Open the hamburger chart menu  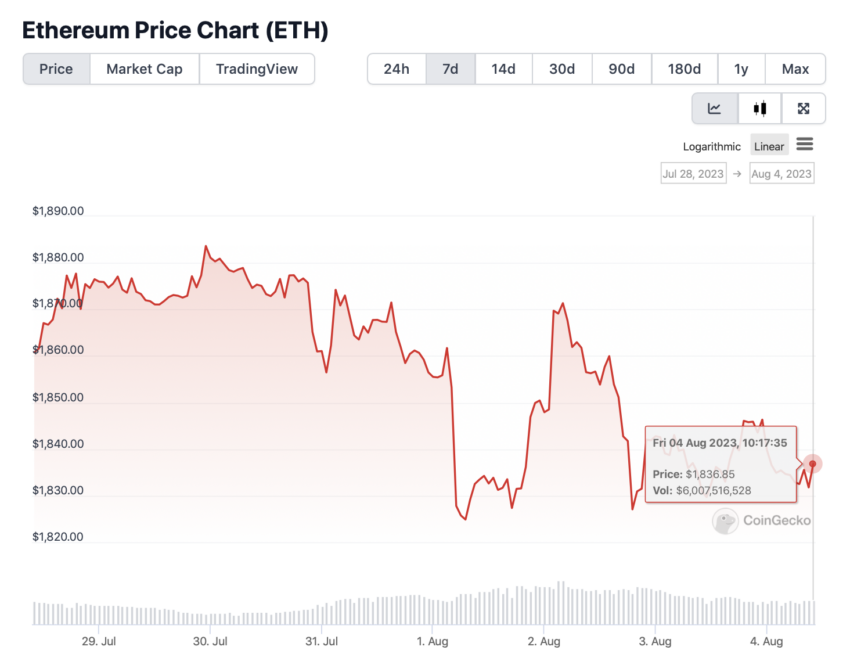[804, 145]
